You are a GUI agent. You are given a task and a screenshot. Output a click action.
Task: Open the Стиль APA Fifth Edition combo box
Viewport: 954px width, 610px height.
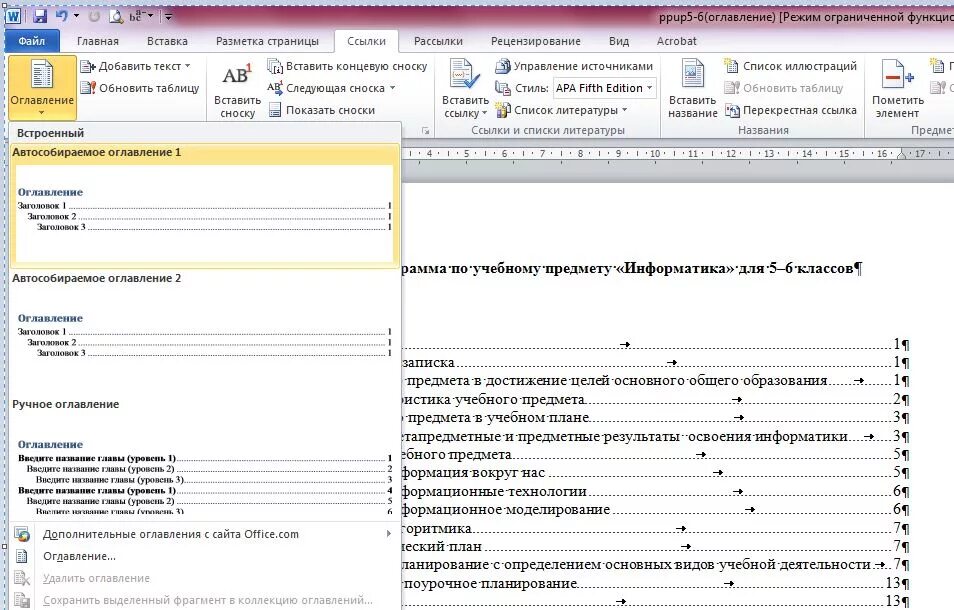(x=604, y=88)
